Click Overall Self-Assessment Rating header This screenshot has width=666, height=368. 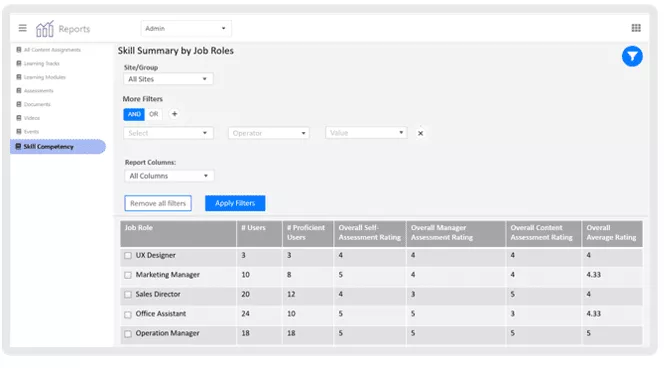click(x=370, y=234)
